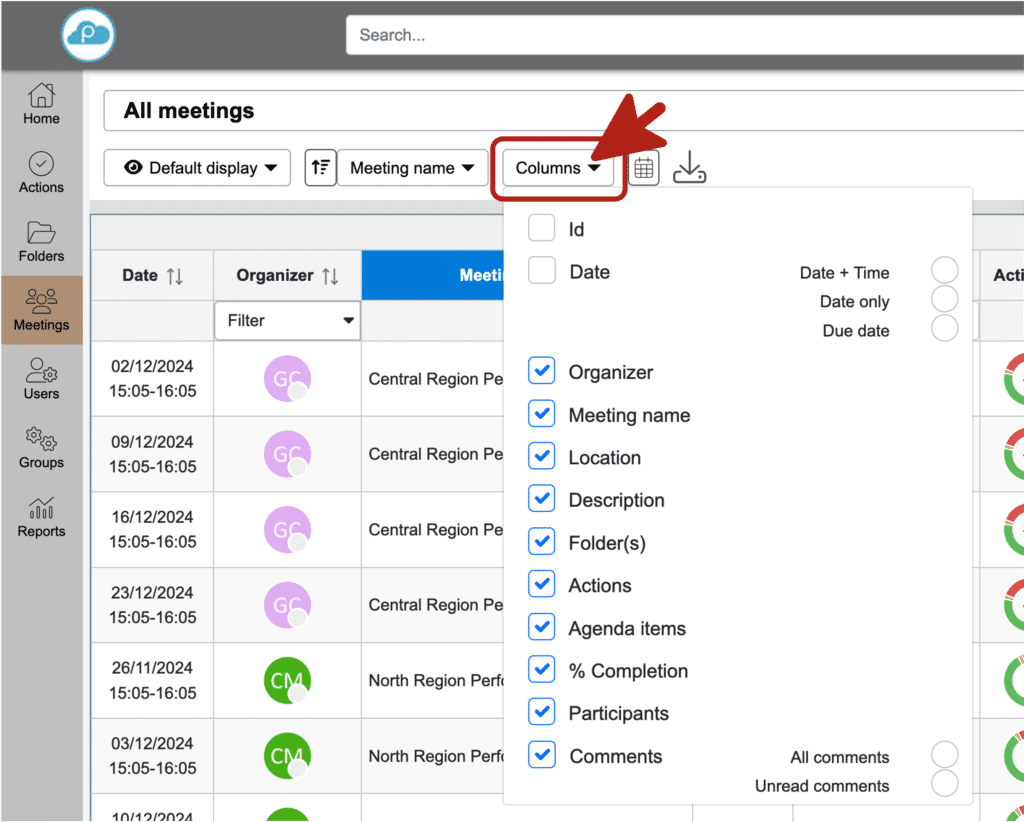The image size is (1024, 822).
Task: Click the download export icon
Action: [x=690, y=169]
